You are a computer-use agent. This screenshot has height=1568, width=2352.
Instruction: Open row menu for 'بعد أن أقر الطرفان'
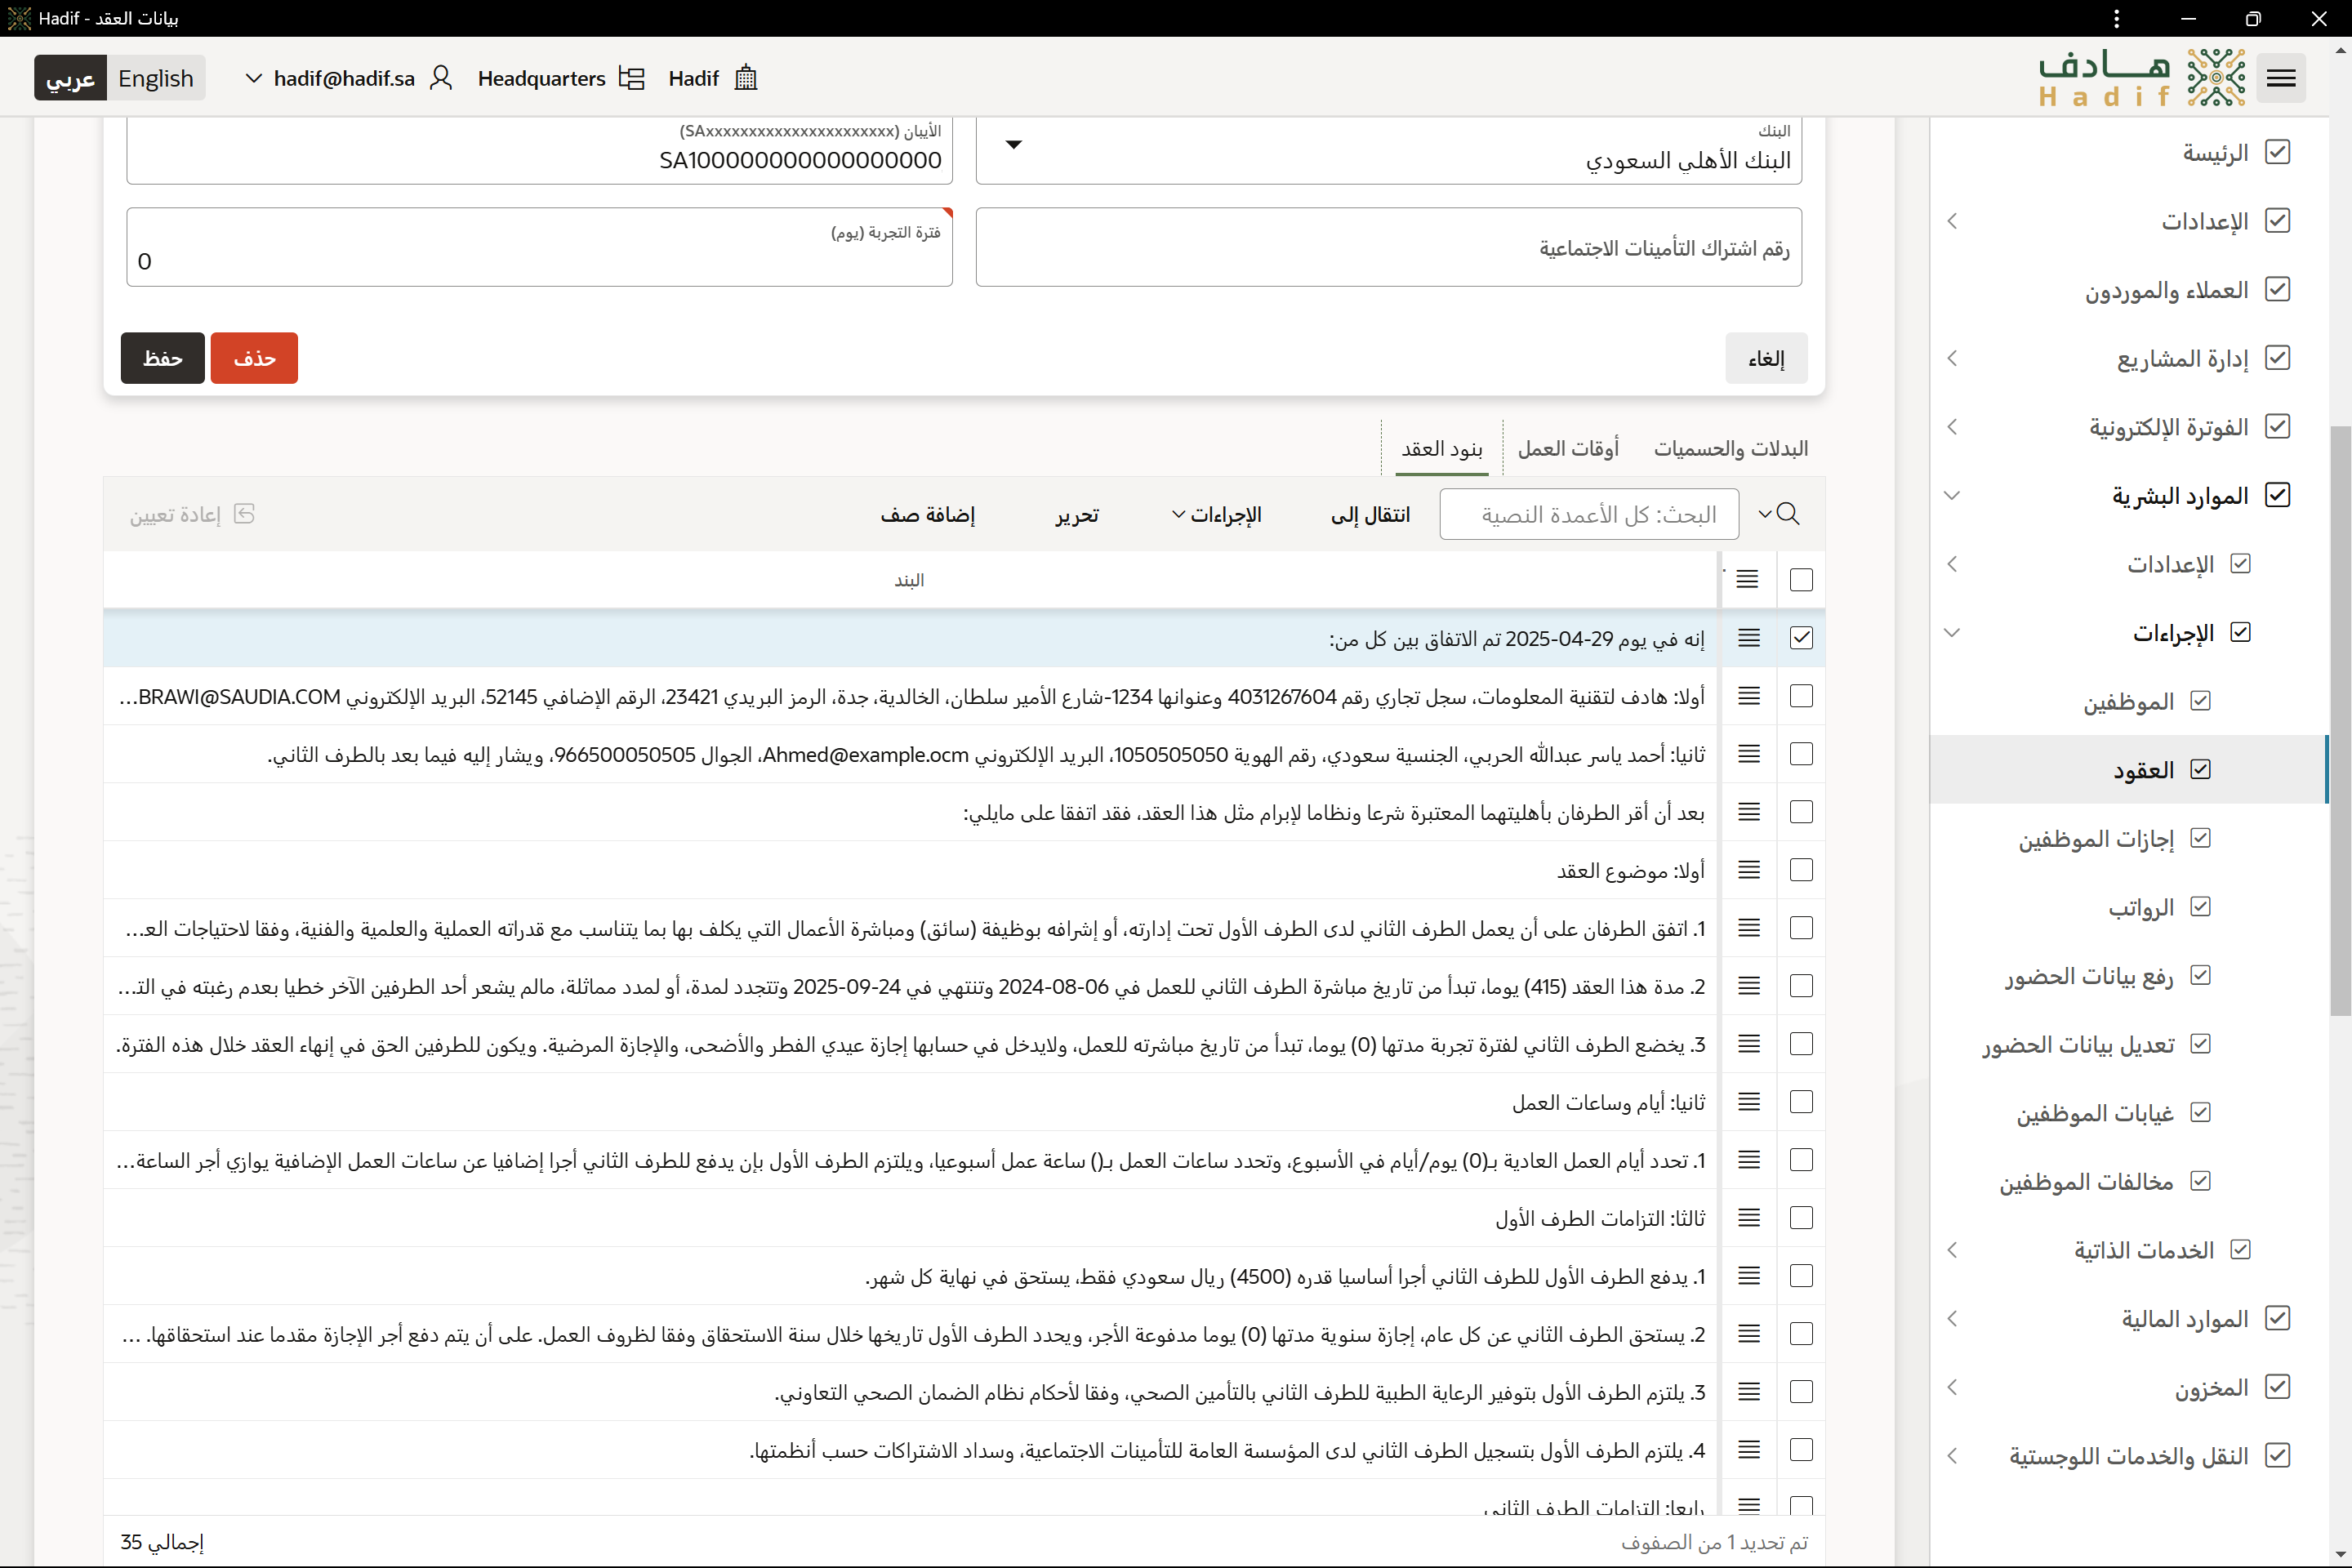(x=1749, y=812)
